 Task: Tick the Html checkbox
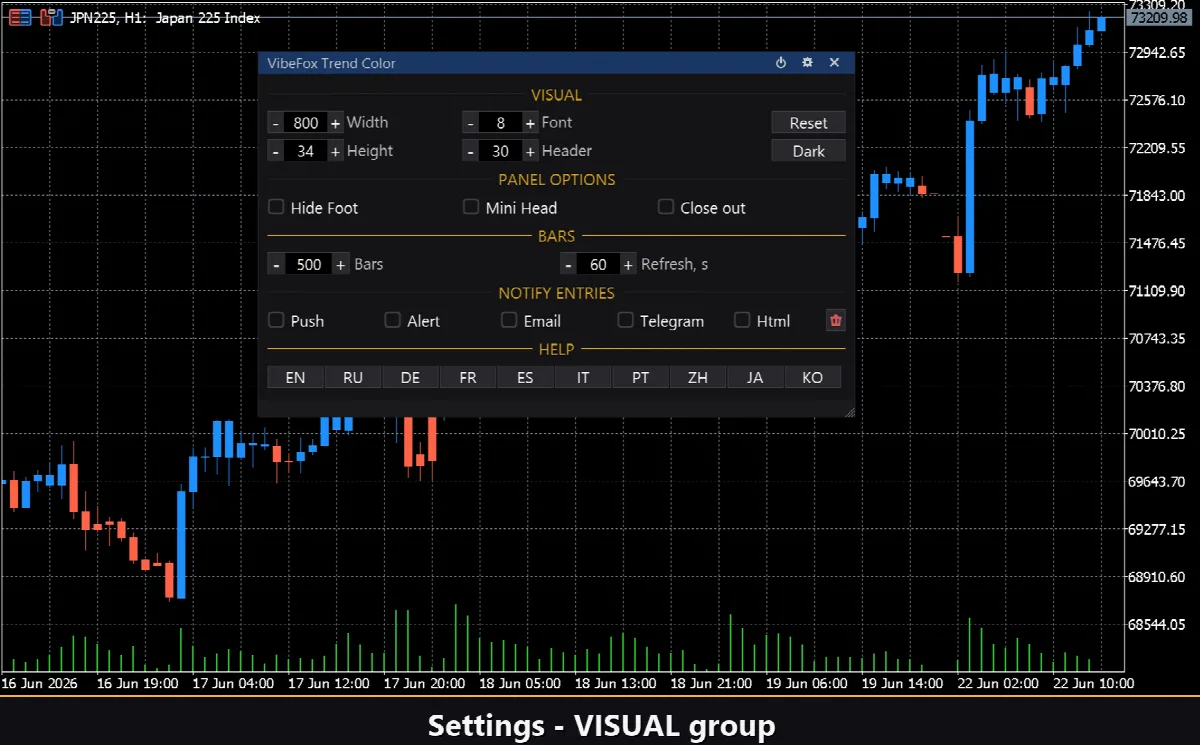742,320
